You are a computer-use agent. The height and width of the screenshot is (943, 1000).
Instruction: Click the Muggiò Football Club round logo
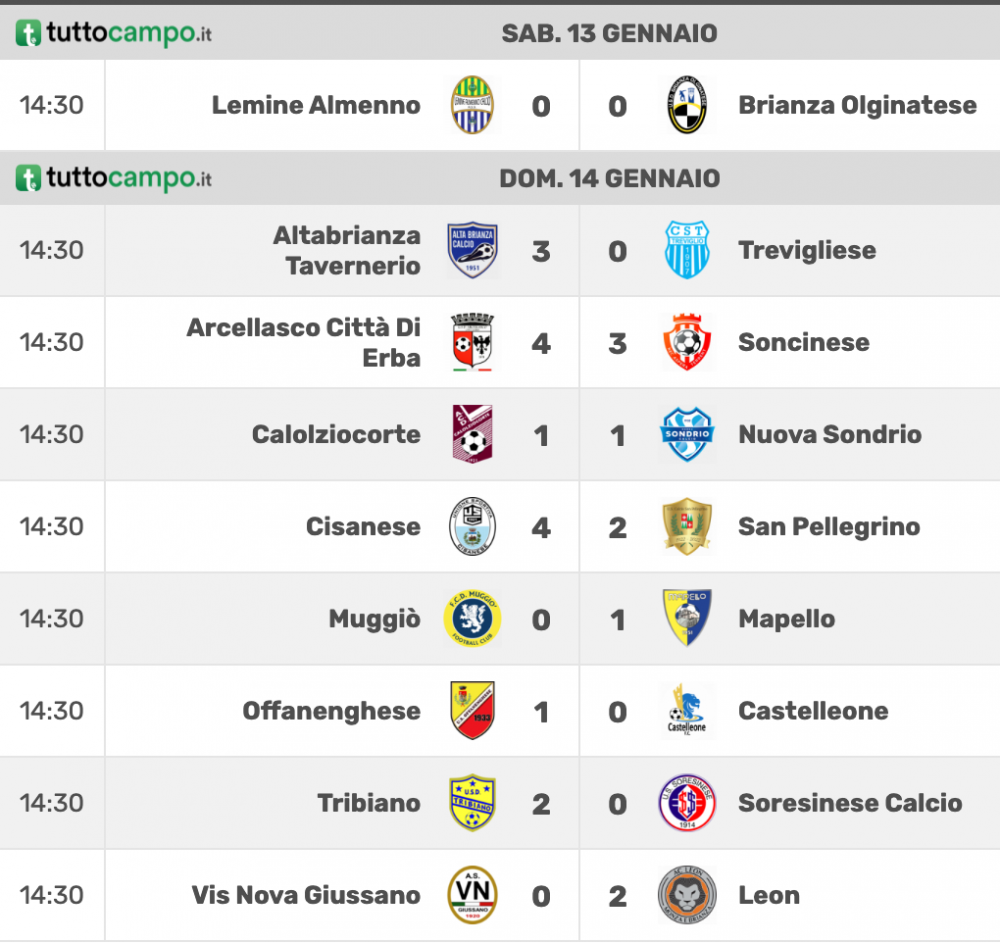click(473, 618)
